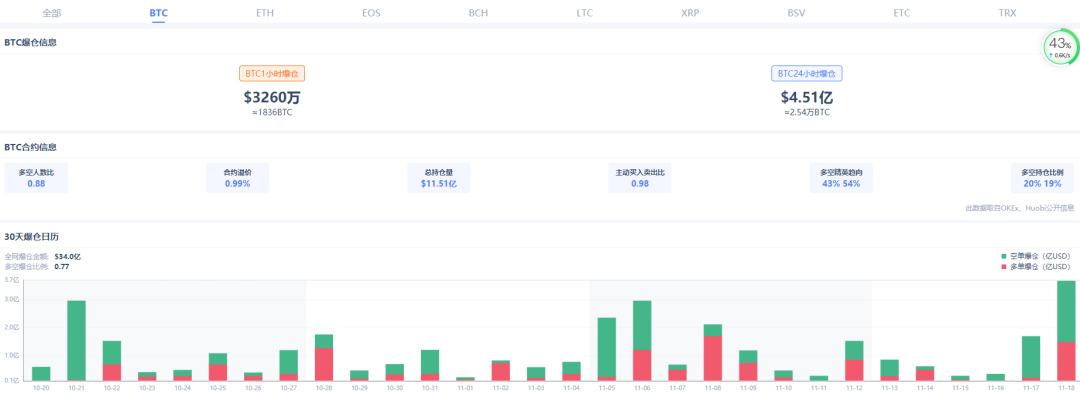Open the 多空人数比 0.88 card

[x=36, y=178]
